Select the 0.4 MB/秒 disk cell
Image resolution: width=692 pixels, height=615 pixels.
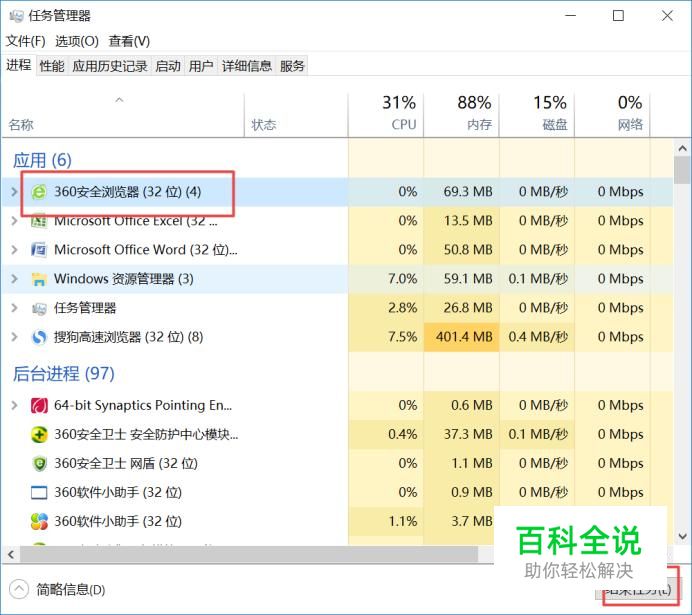(537, 337)
